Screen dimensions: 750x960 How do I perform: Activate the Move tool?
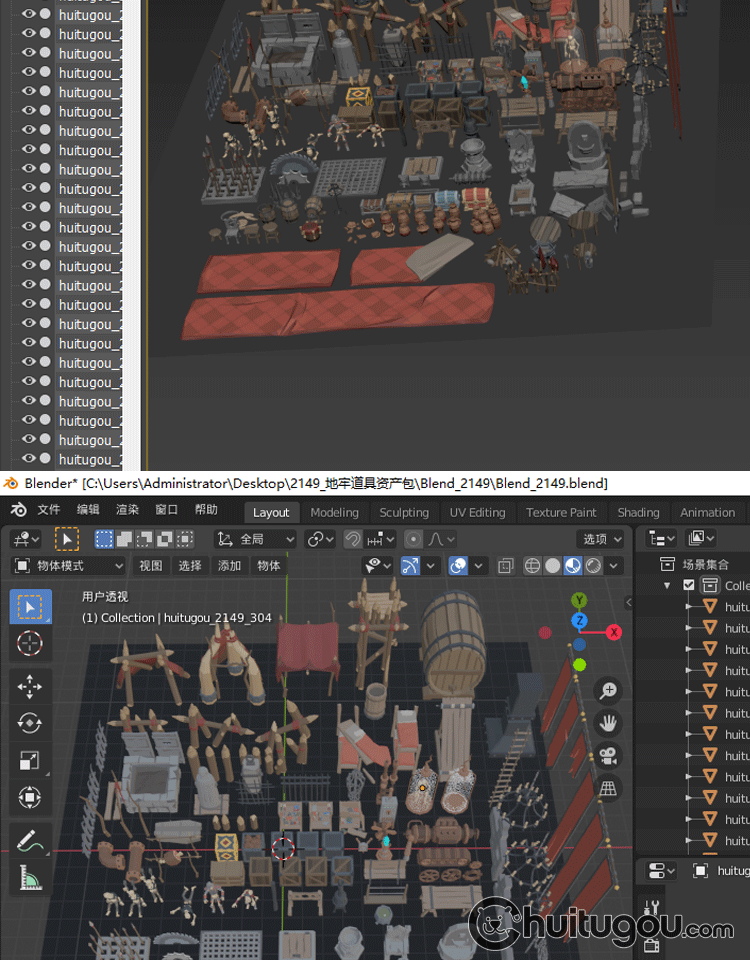30,686
